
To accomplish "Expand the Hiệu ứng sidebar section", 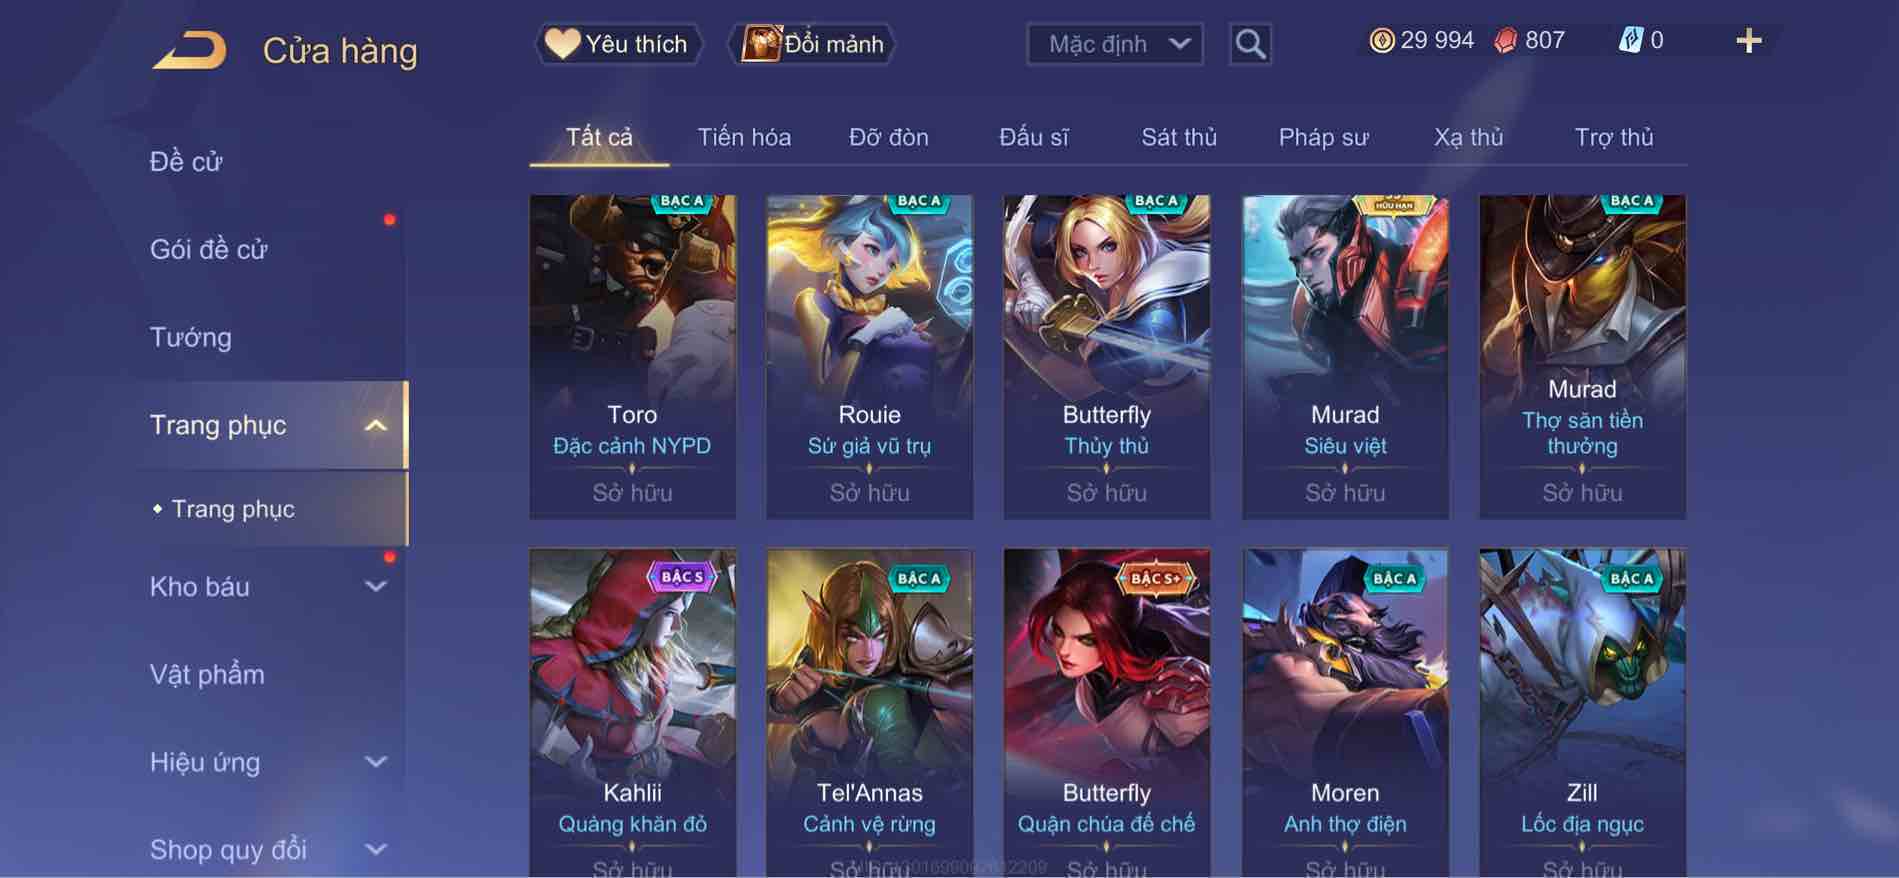I will 375,762.
